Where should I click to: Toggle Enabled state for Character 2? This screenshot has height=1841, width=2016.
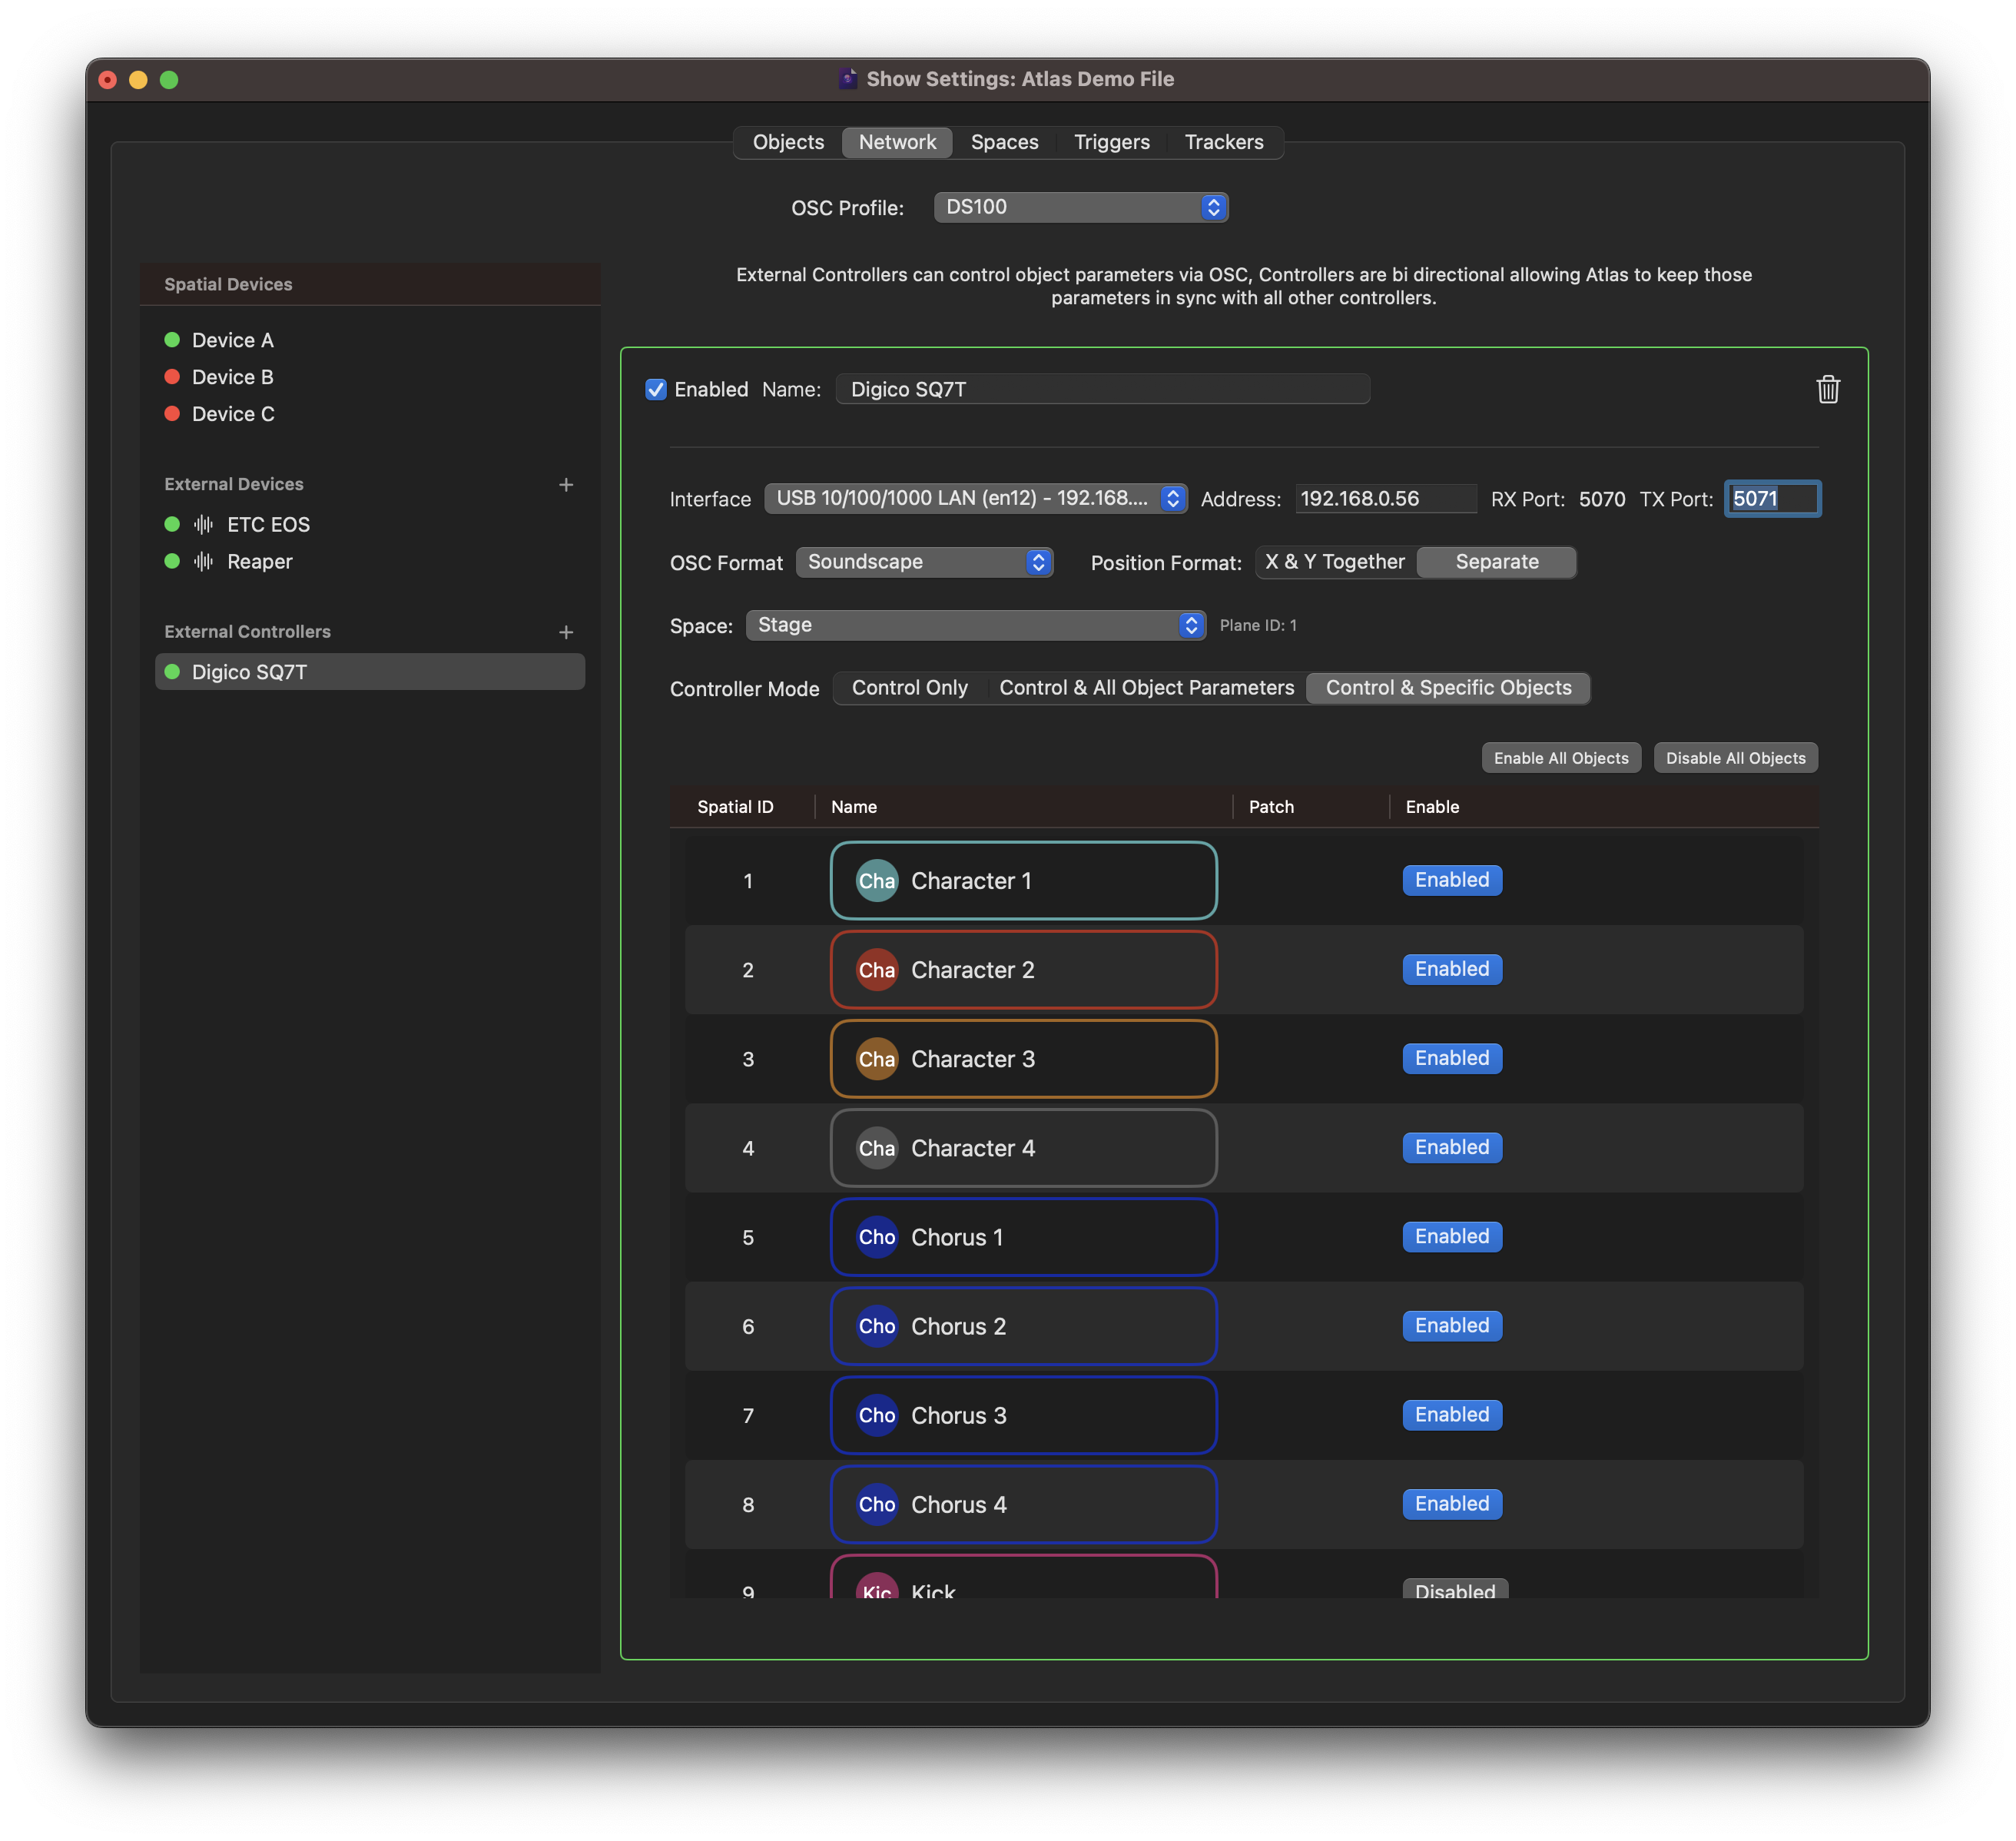coord(1451,969)
